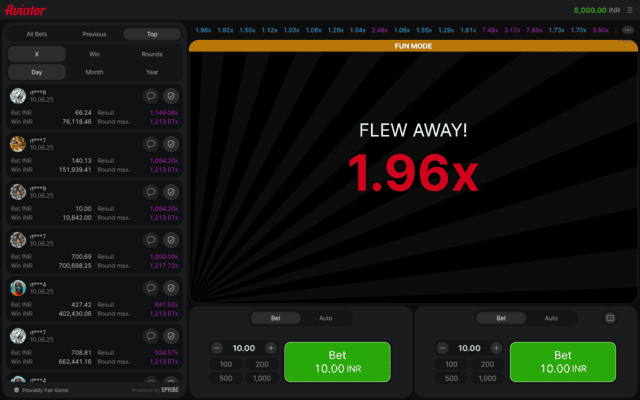
Task: Open chat icon for bet 708.81 row
Action: point(151,336)
